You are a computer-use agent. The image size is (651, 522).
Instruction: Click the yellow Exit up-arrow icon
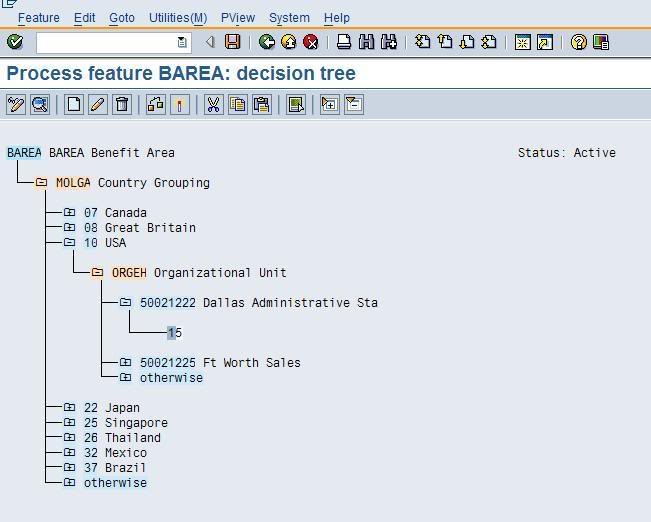[x=289, y=42]
